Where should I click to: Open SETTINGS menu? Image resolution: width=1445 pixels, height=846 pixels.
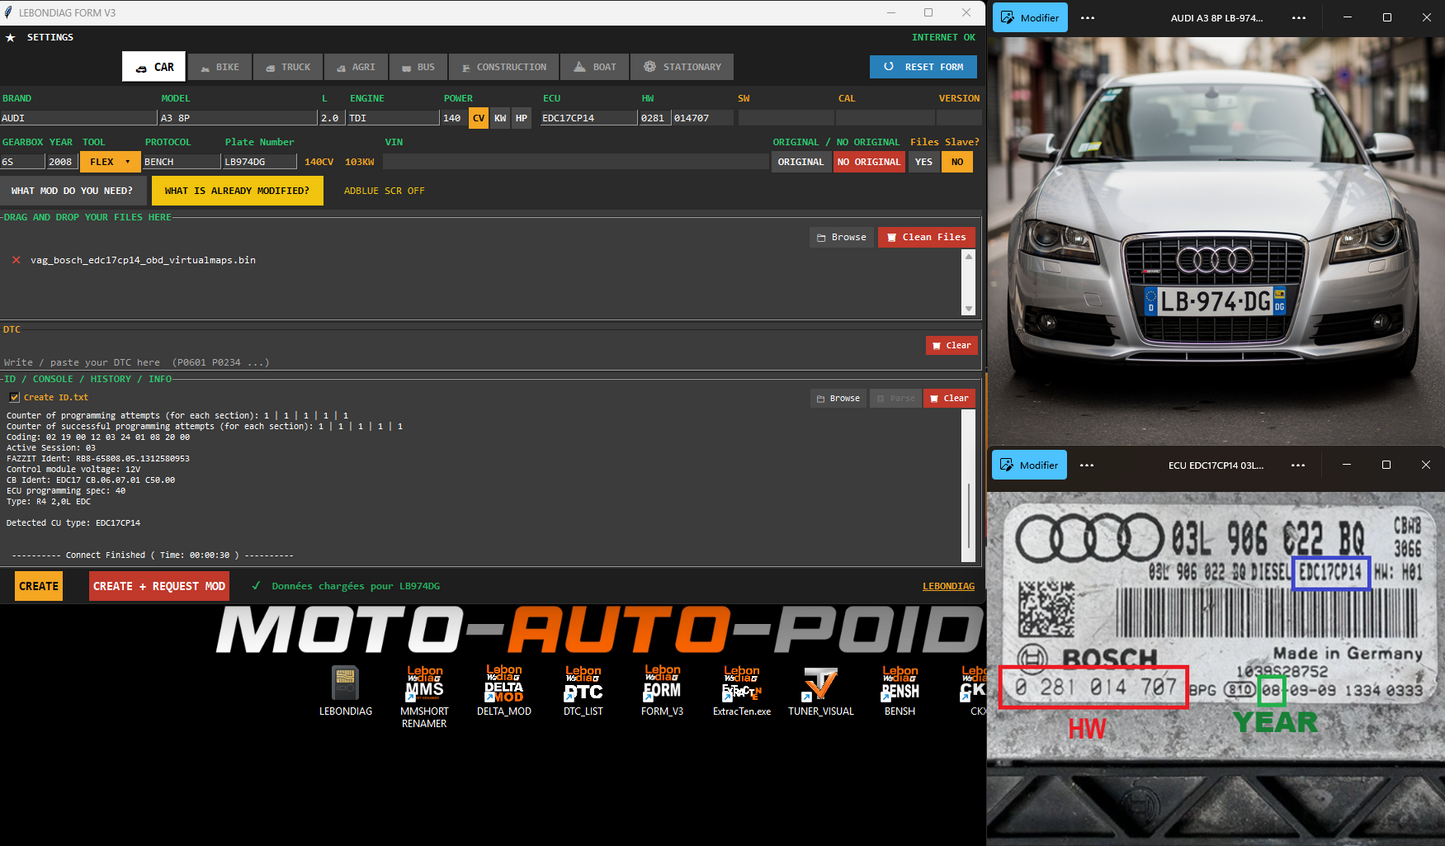[50, 37]
